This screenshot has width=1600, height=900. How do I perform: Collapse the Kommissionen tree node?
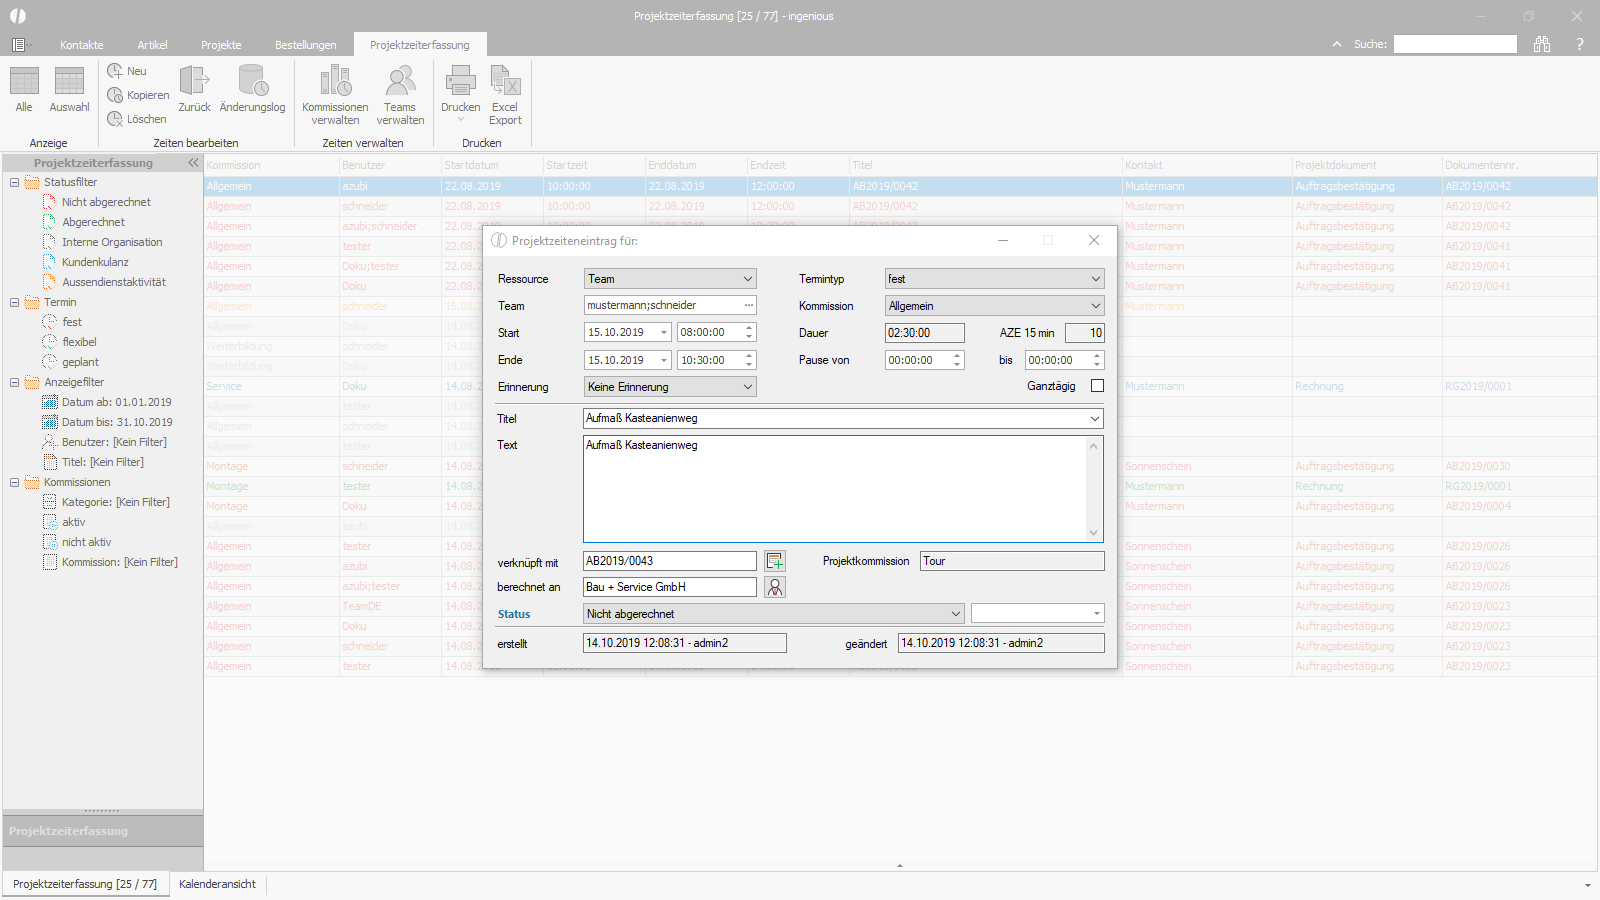tap(15, 482)
